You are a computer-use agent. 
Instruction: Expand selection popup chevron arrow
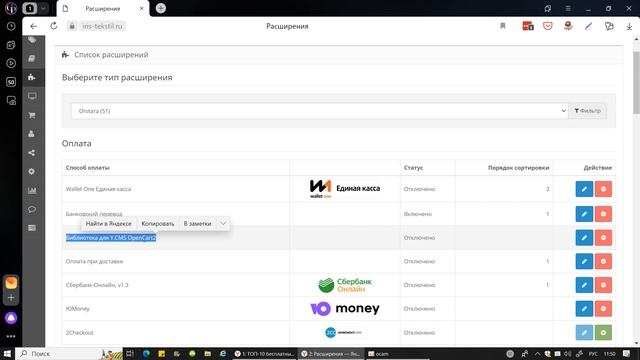(223, 223)
